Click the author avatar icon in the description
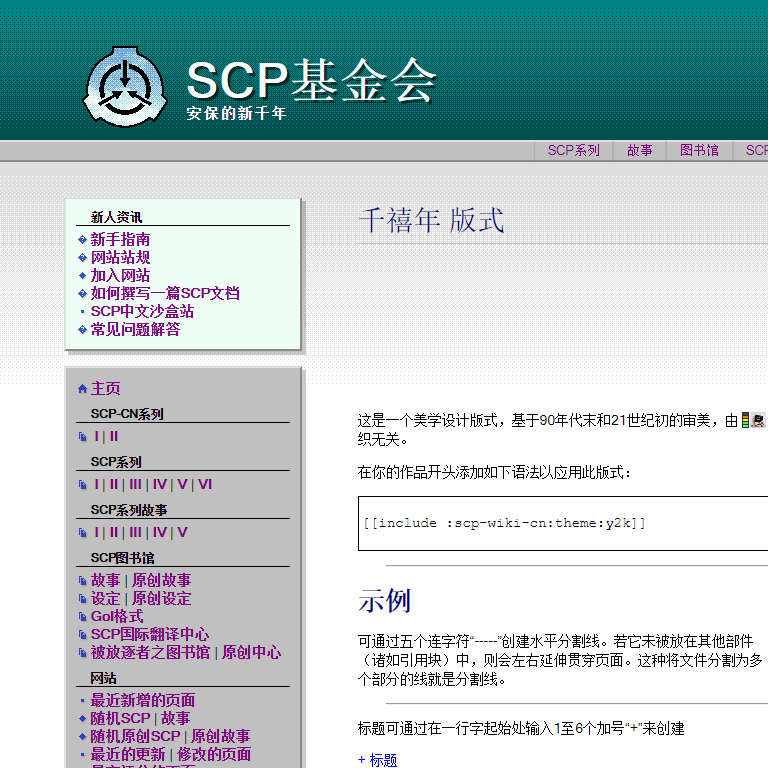Viewport: 768px width, 768px height. [x=759, y=422]
